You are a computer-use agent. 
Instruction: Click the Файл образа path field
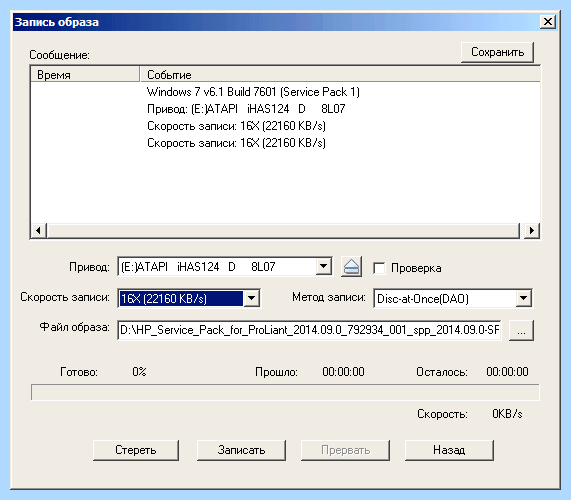point(309,330)
